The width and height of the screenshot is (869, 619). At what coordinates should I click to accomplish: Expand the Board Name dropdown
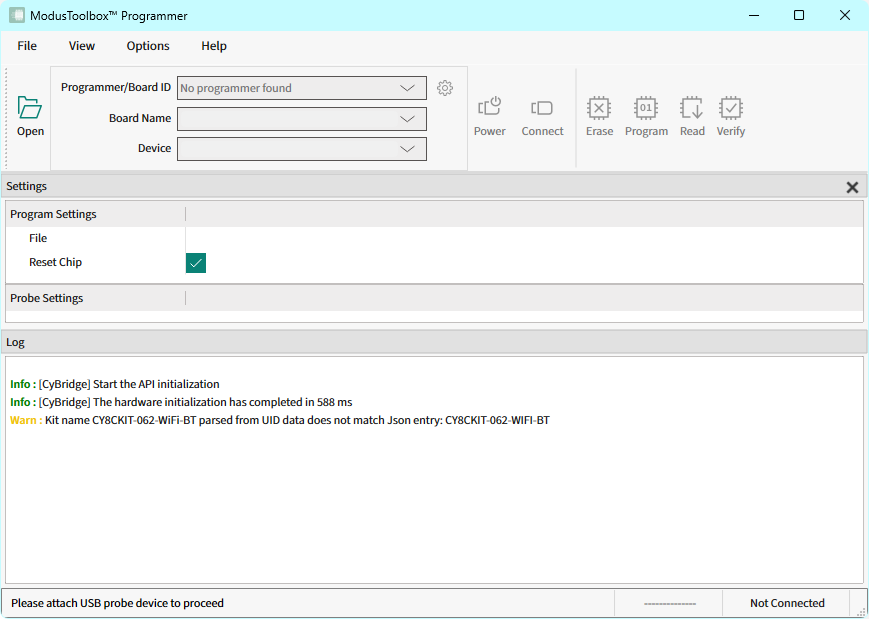point(407,118)
